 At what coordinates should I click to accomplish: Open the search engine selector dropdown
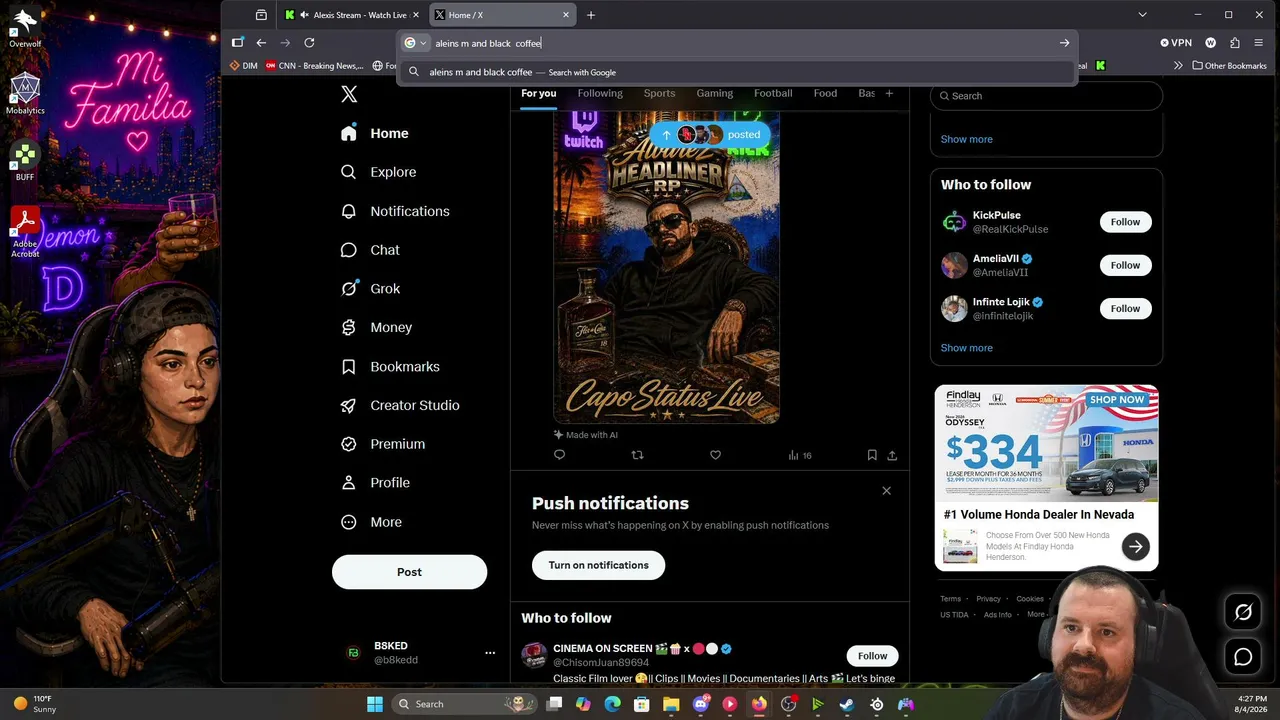point(415,43)
